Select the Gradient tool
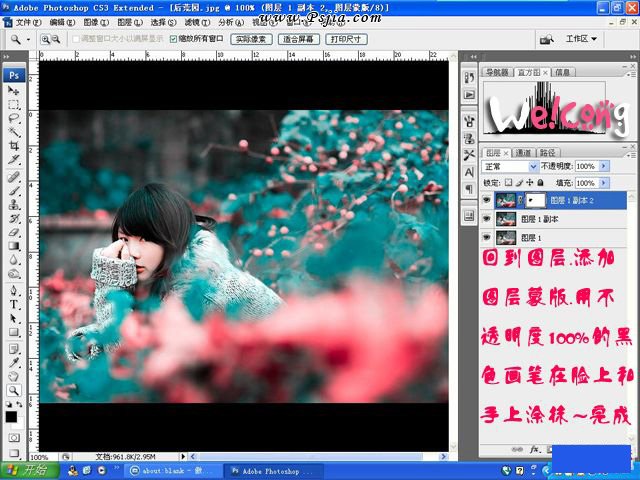640x480 pixels. (x=13, y=246)
